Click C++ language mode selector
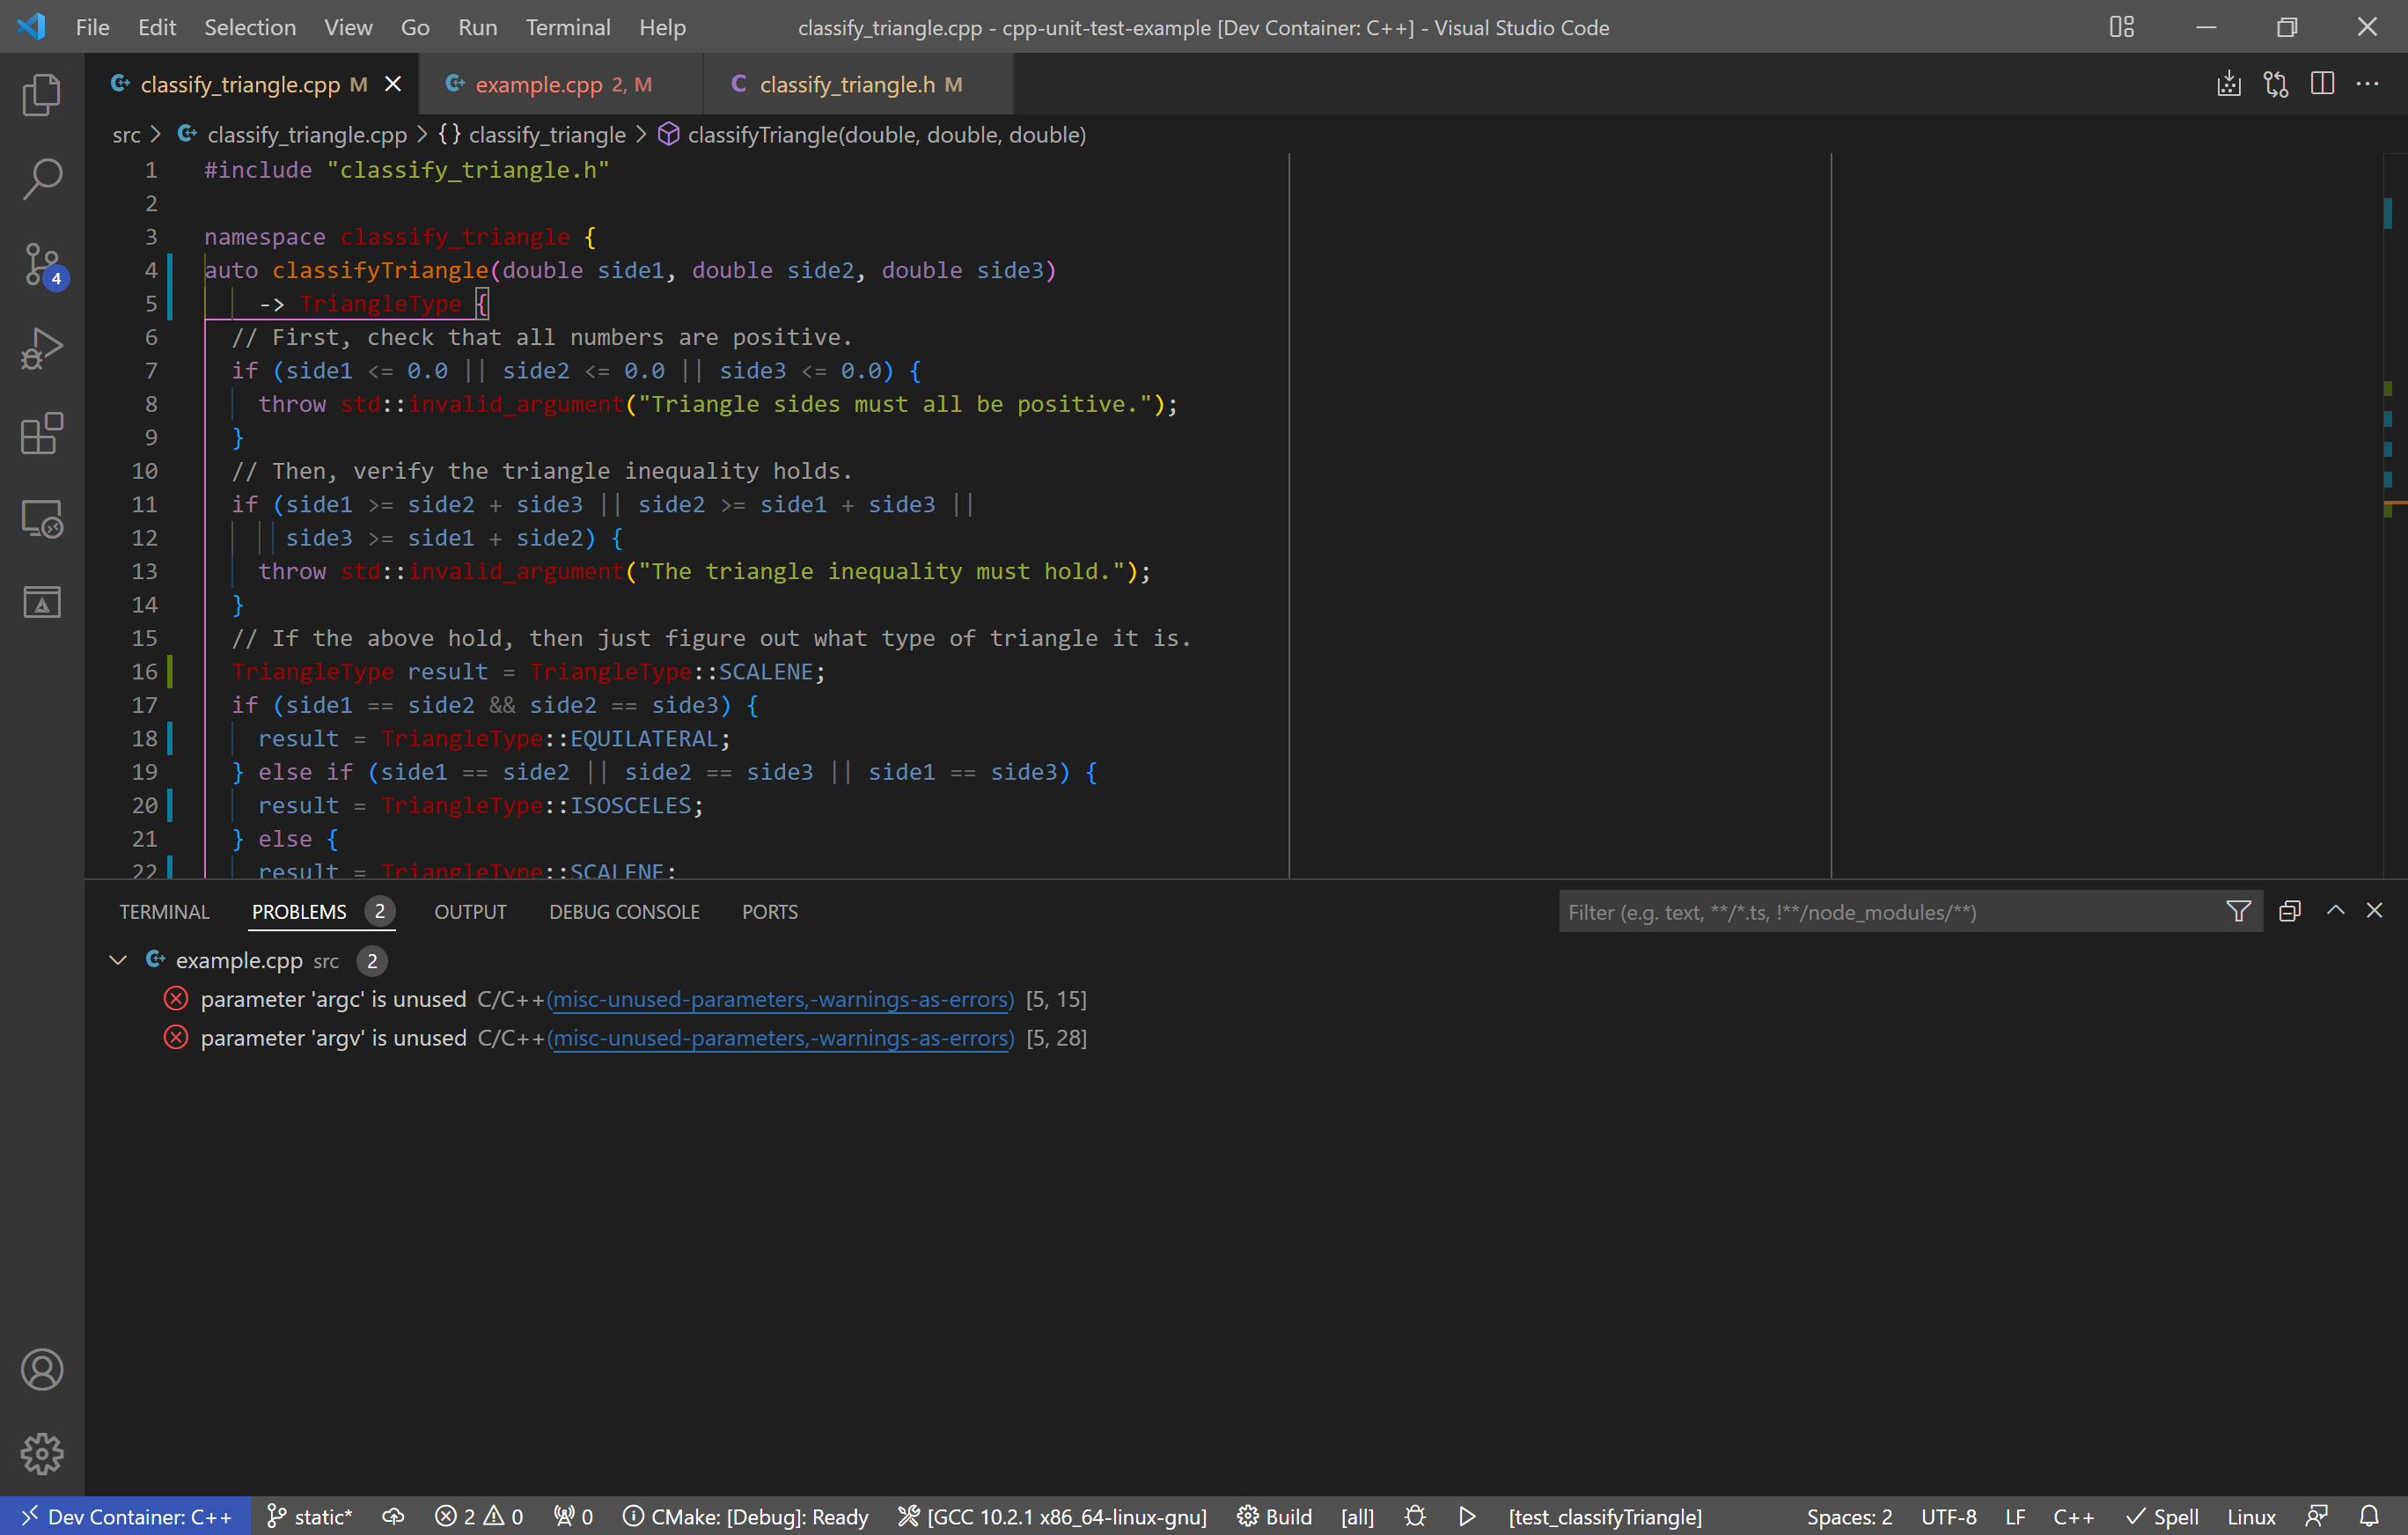The height and width of the screenshot is (1535, 2408). [x=2073, y=1516]
